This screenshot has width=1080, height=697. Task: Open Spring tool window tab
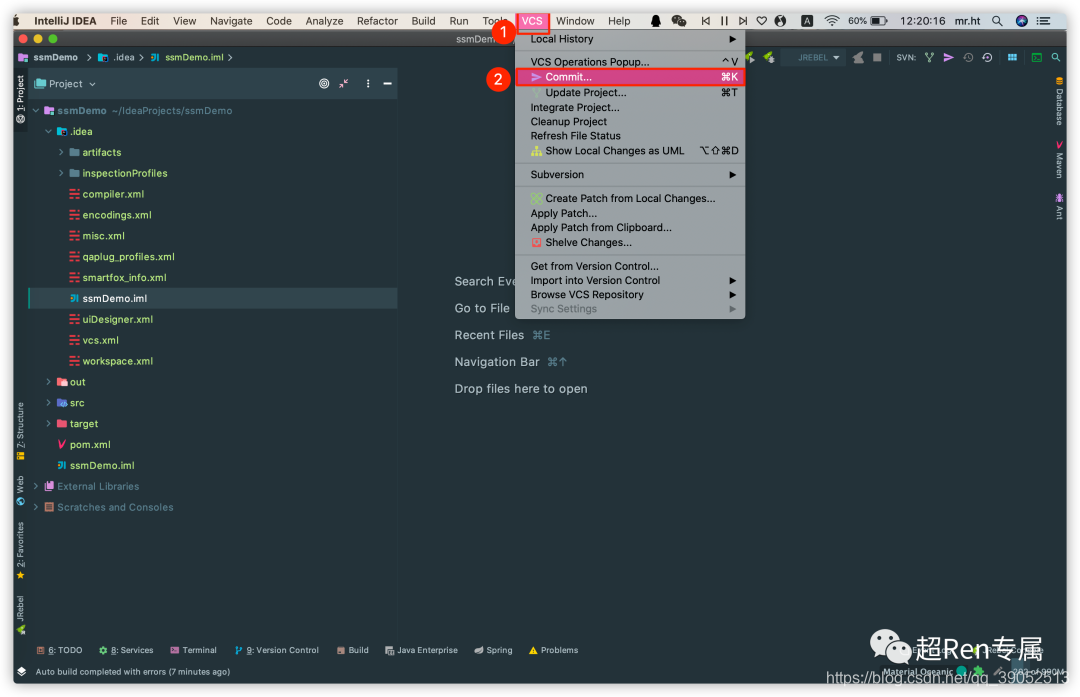coord(493,650)
